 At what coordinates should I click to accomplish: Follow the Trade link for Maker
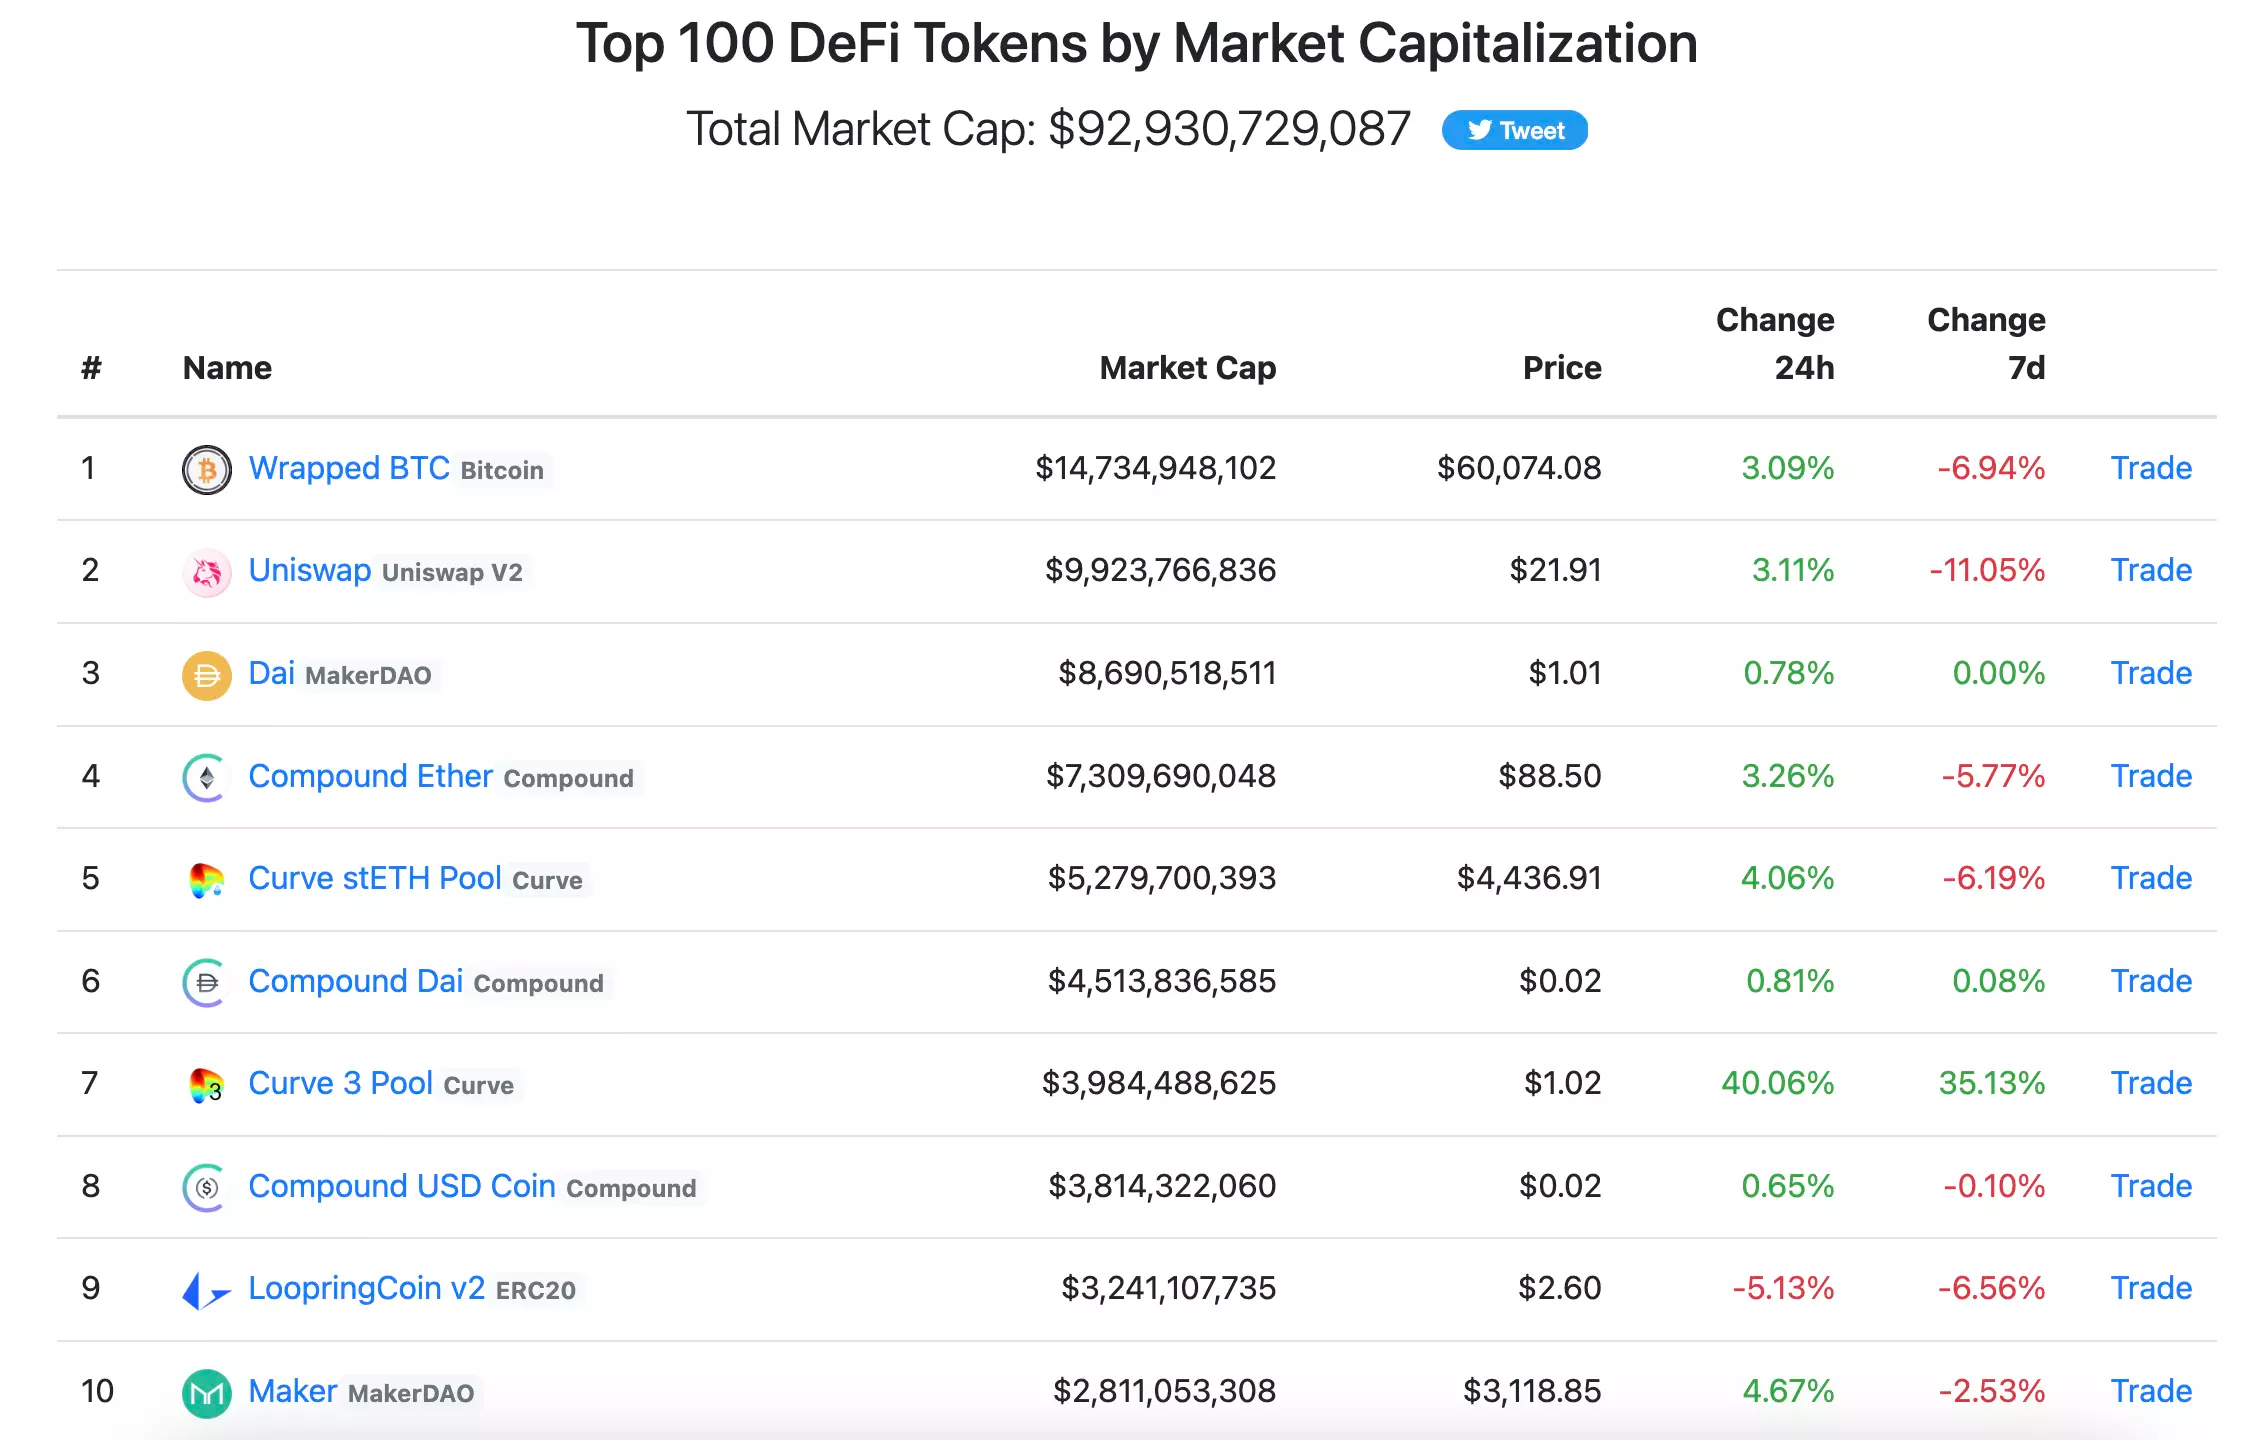click(x=2150, y=1391)
